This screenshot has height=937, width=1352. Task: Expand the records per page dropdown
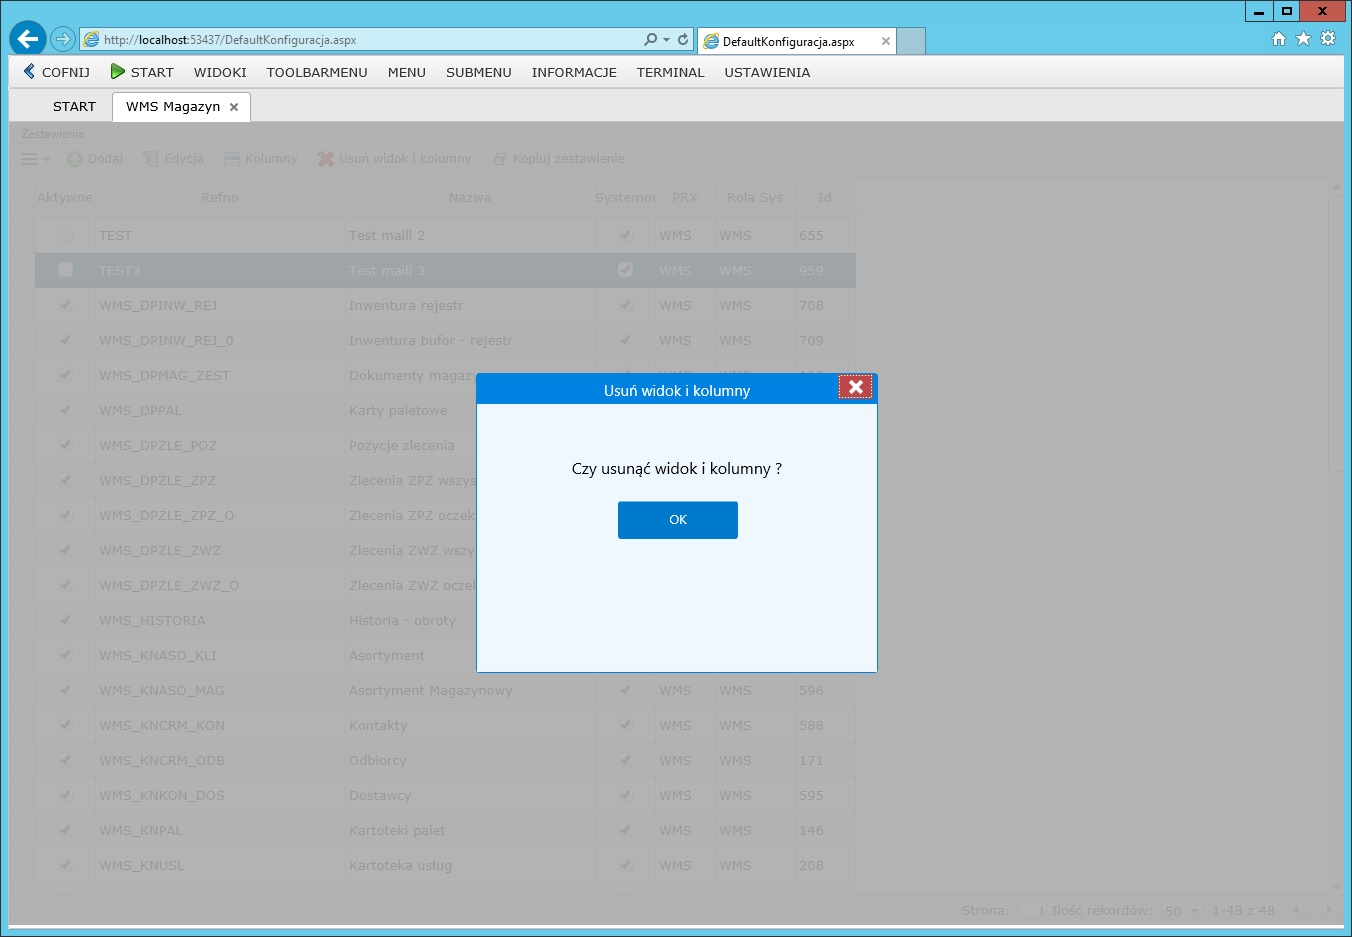1194,911
